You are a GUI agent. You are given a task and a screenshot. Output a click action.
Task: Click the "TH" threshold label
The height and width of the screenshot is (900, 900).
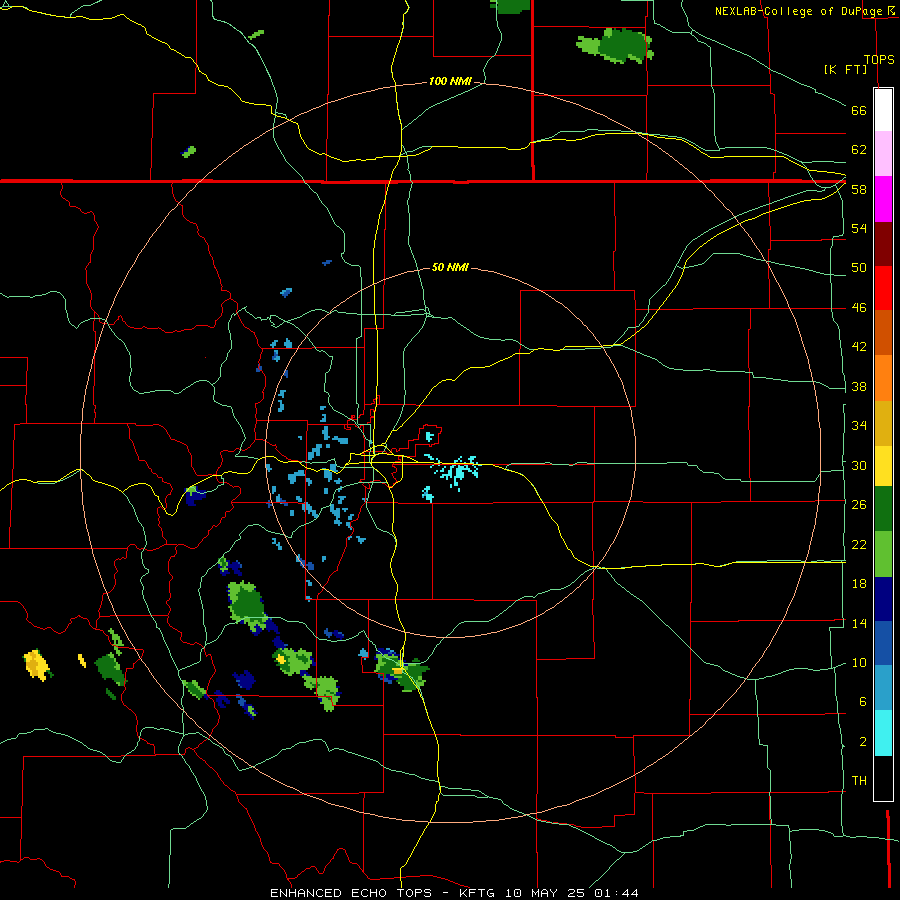pos(859,781)
